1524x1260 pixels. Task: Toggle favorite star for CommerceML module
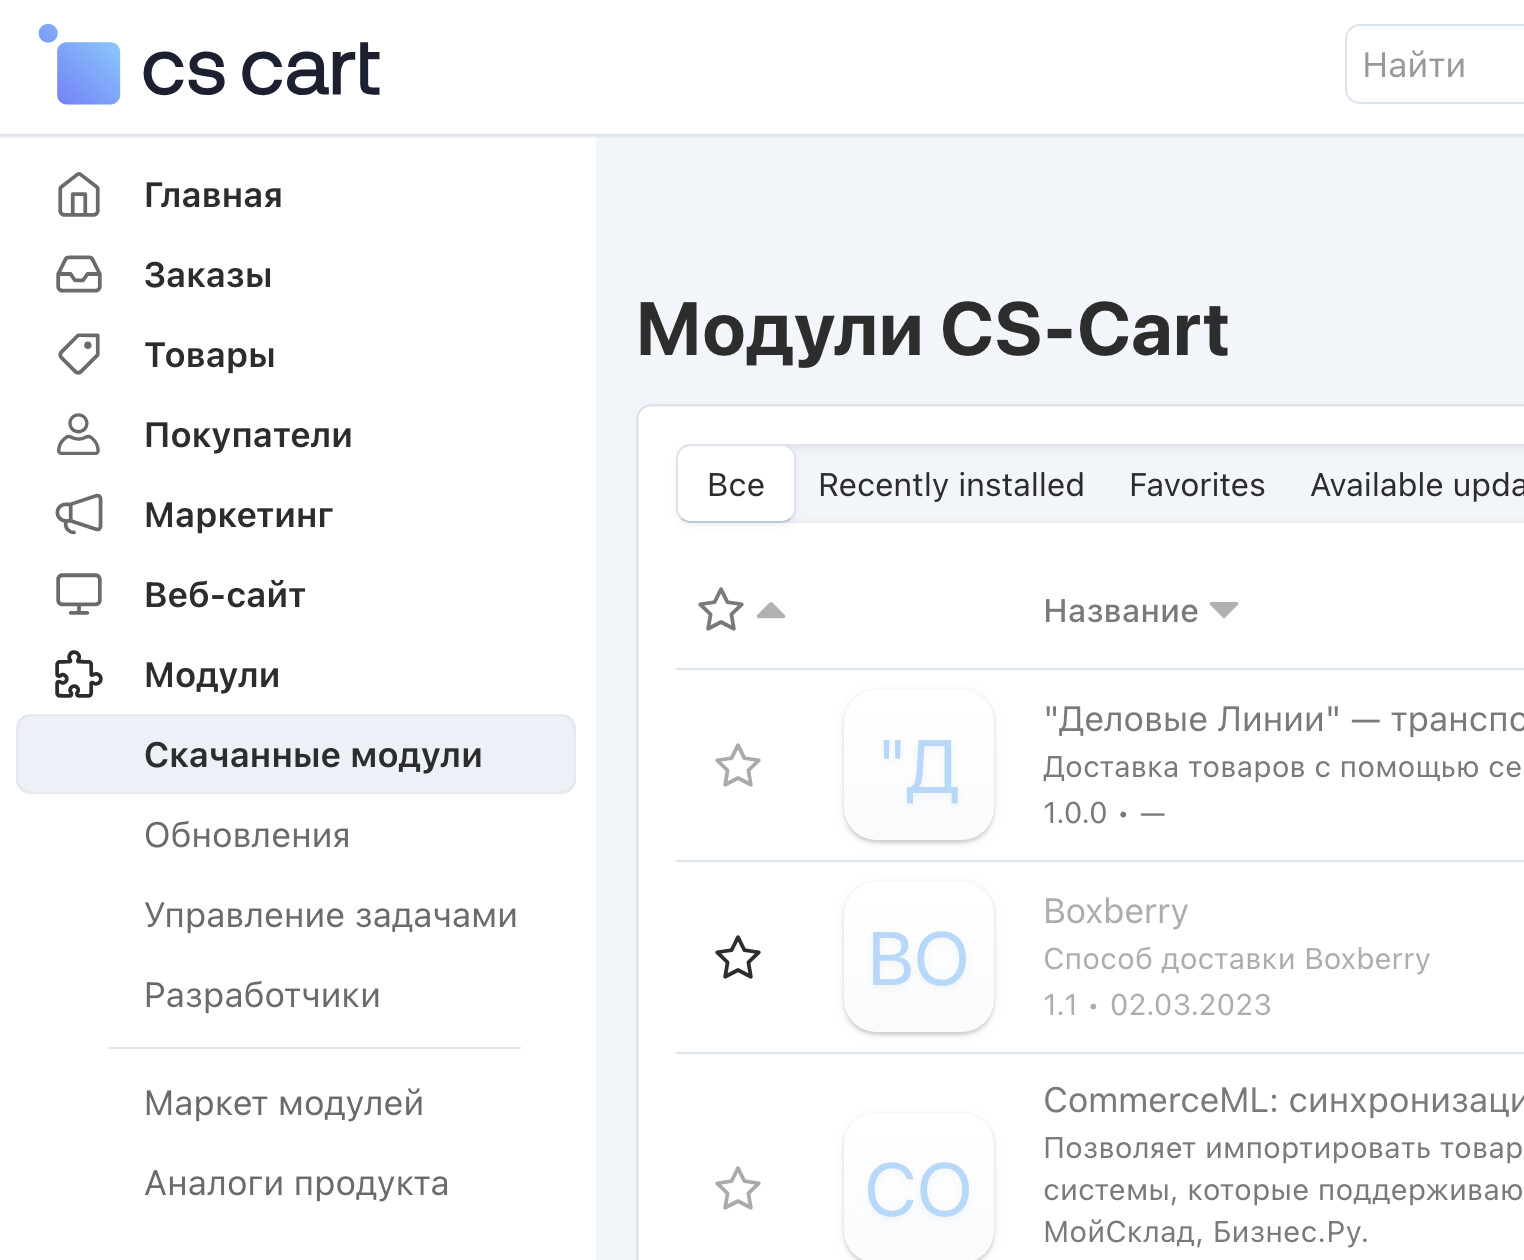pos(738,1190)
